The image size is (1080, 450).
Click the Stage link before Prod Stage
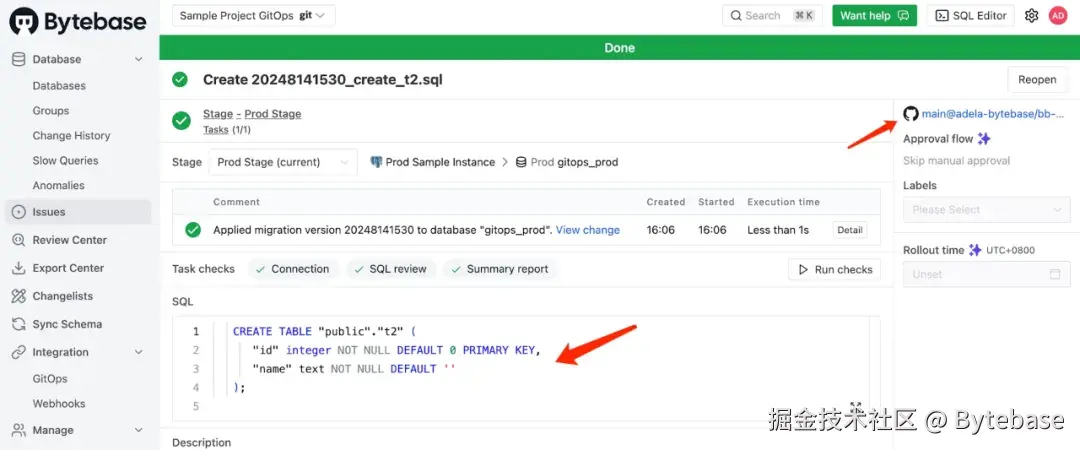218,114
